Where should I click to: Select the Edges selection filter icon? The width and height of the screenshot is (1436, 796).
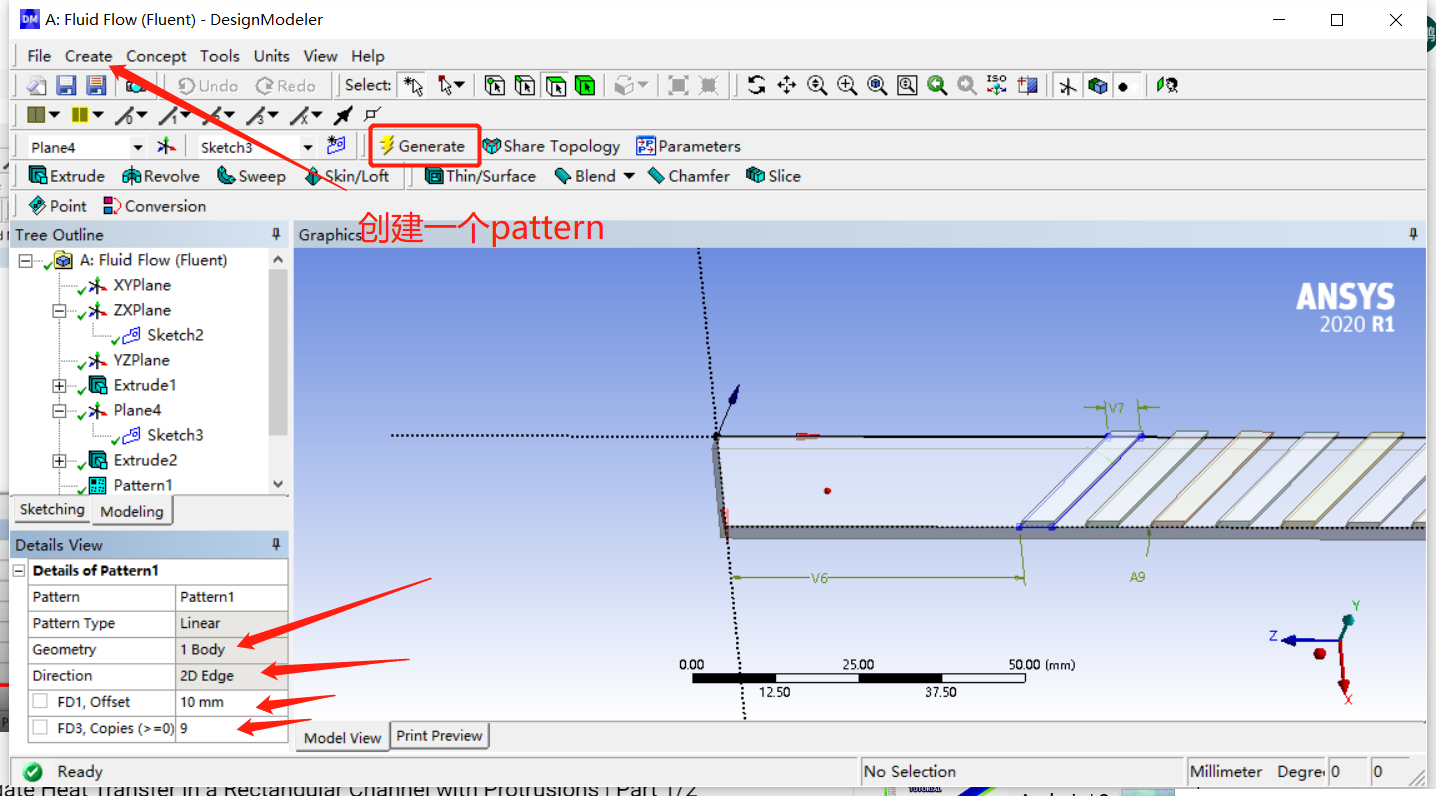coord(525,86)
